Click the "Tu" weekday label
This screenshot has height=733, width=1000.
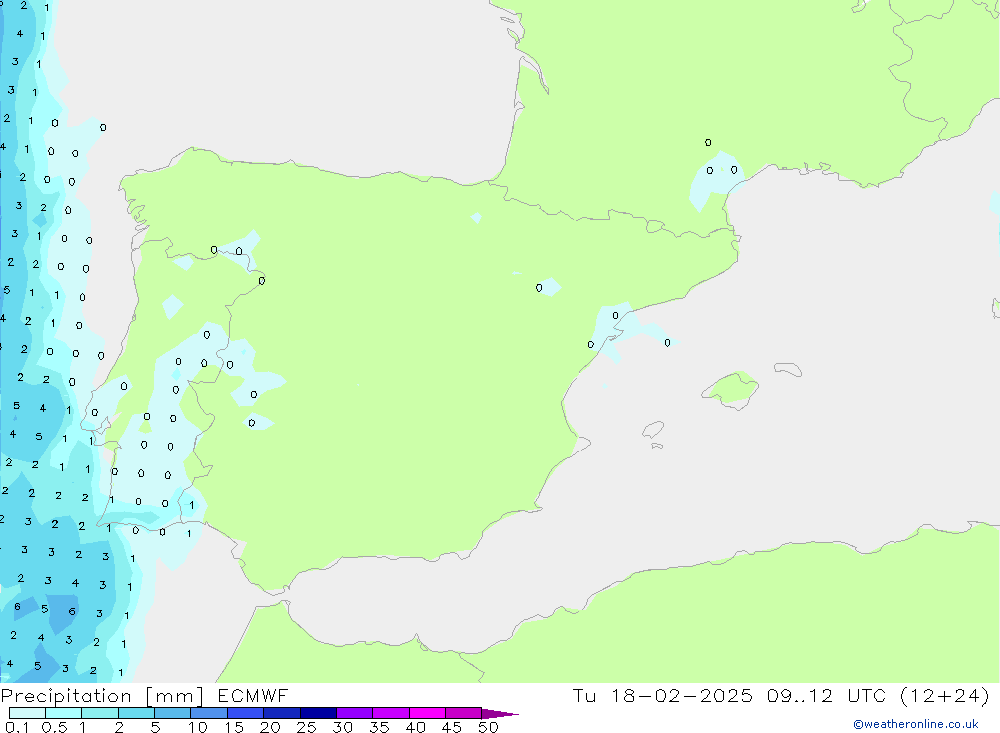584,695
